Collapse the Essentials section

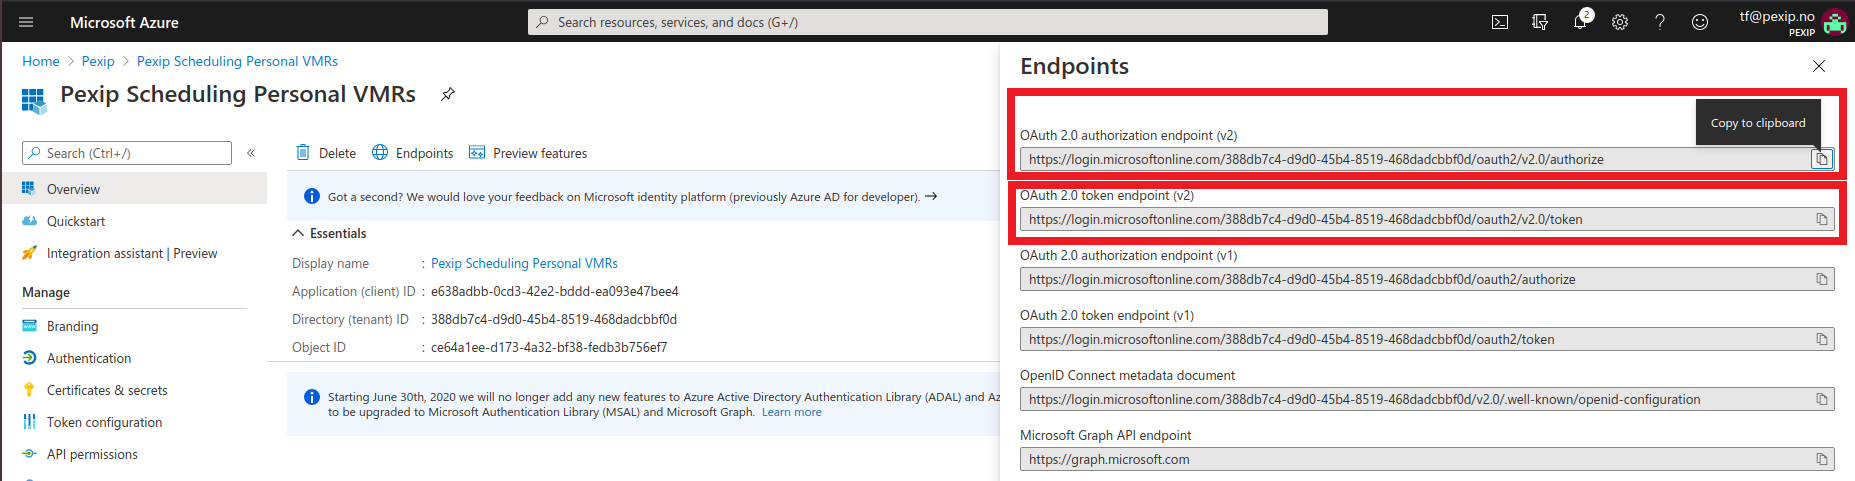(299, 233)
